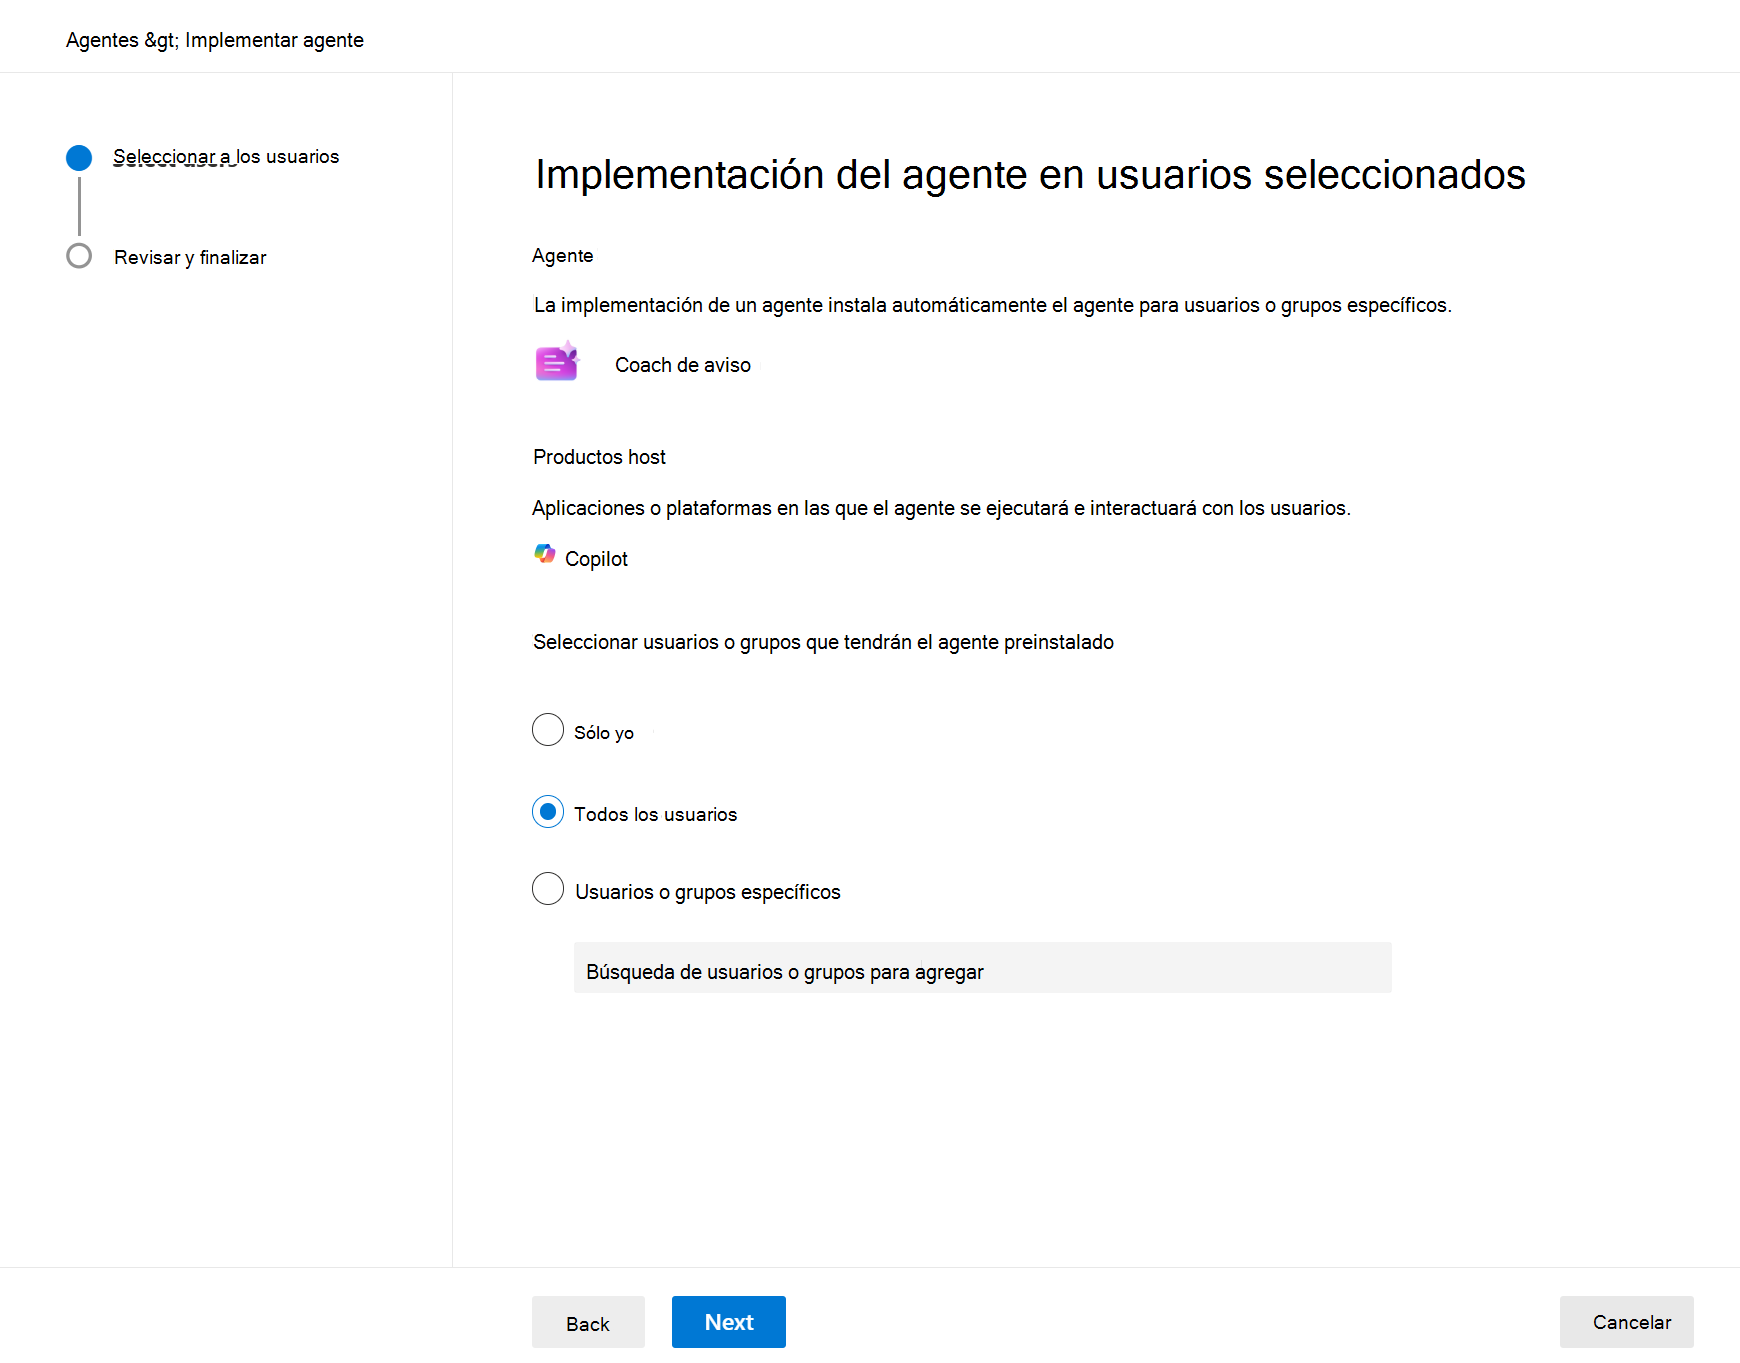This screenshot has width=1740, height=1363.
Task: Select the Sólo yo radio button
Action: [548, 730]
